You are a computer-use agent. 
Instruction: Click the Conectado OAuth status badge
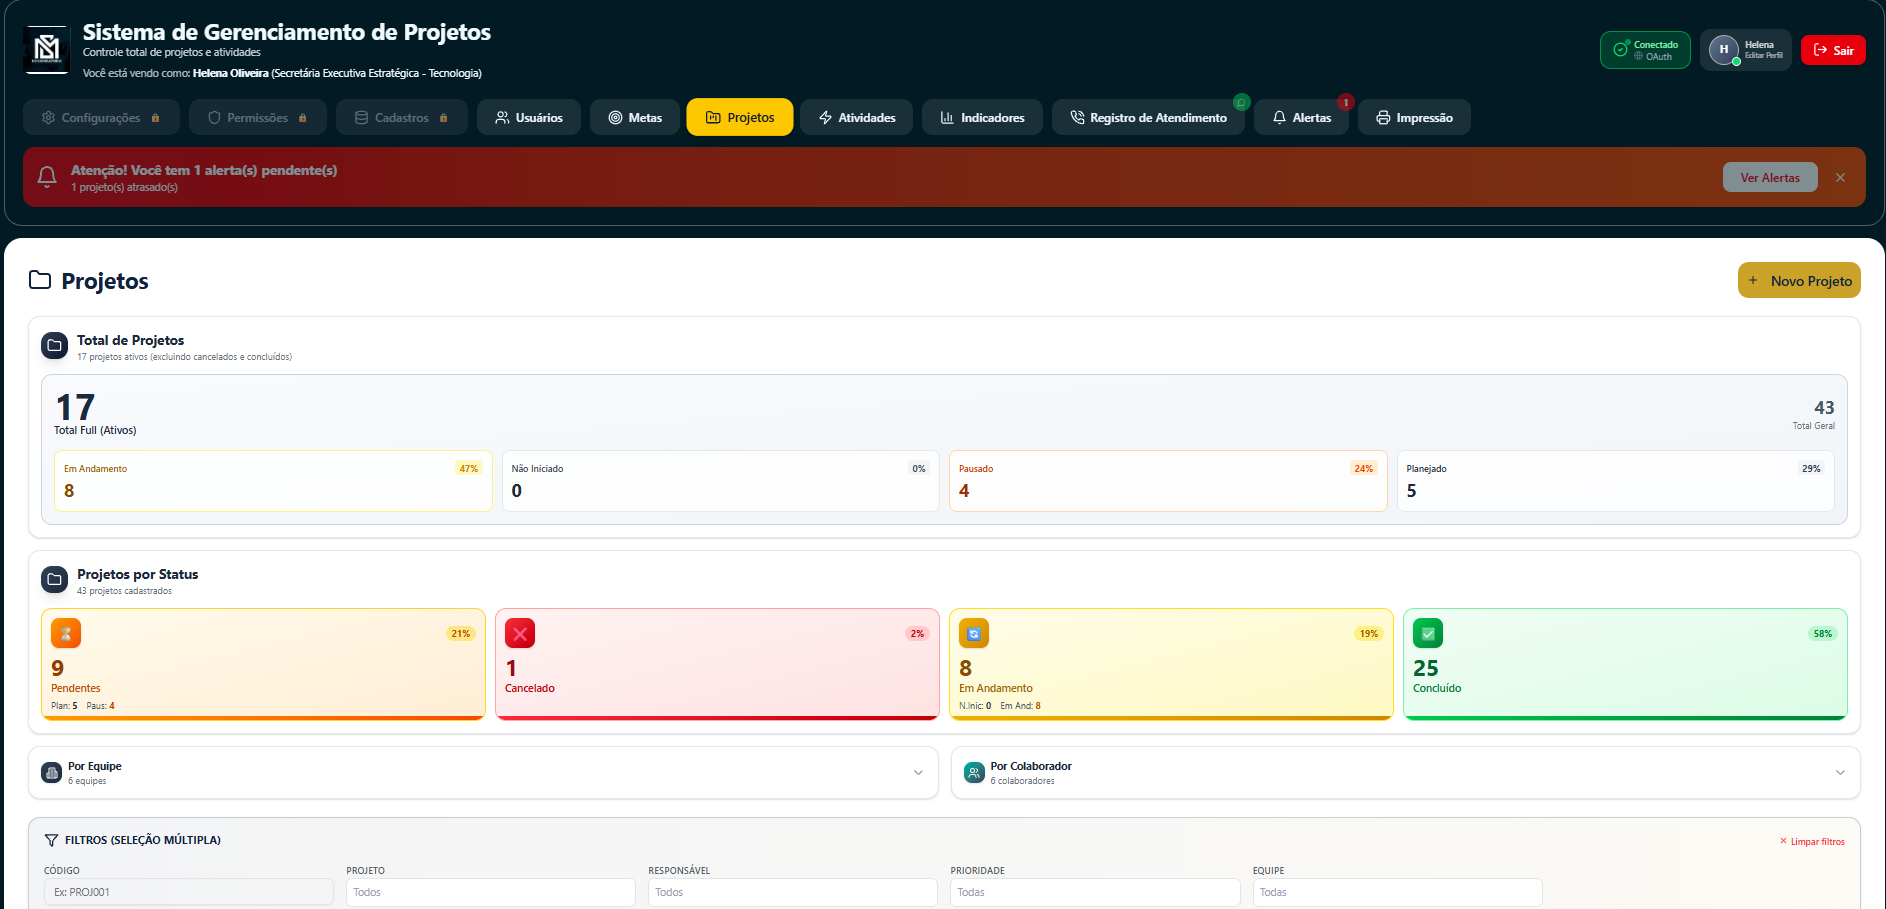1645,50
